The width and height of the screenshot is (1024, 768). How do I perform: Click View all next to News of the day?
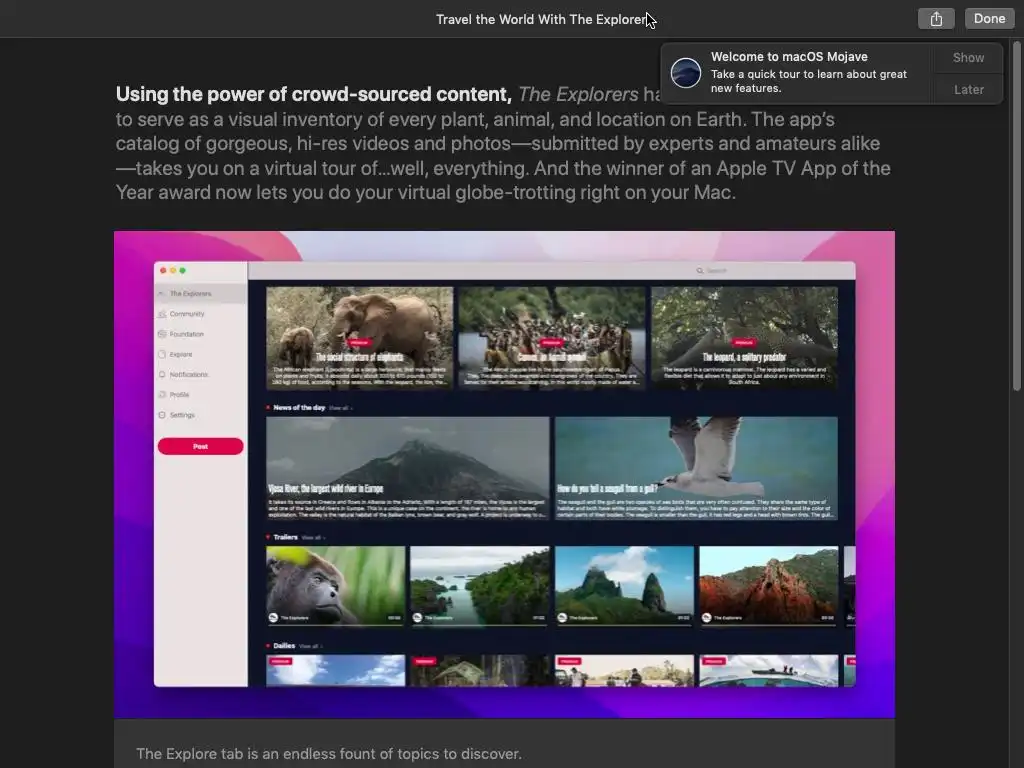tap(340, 408)
